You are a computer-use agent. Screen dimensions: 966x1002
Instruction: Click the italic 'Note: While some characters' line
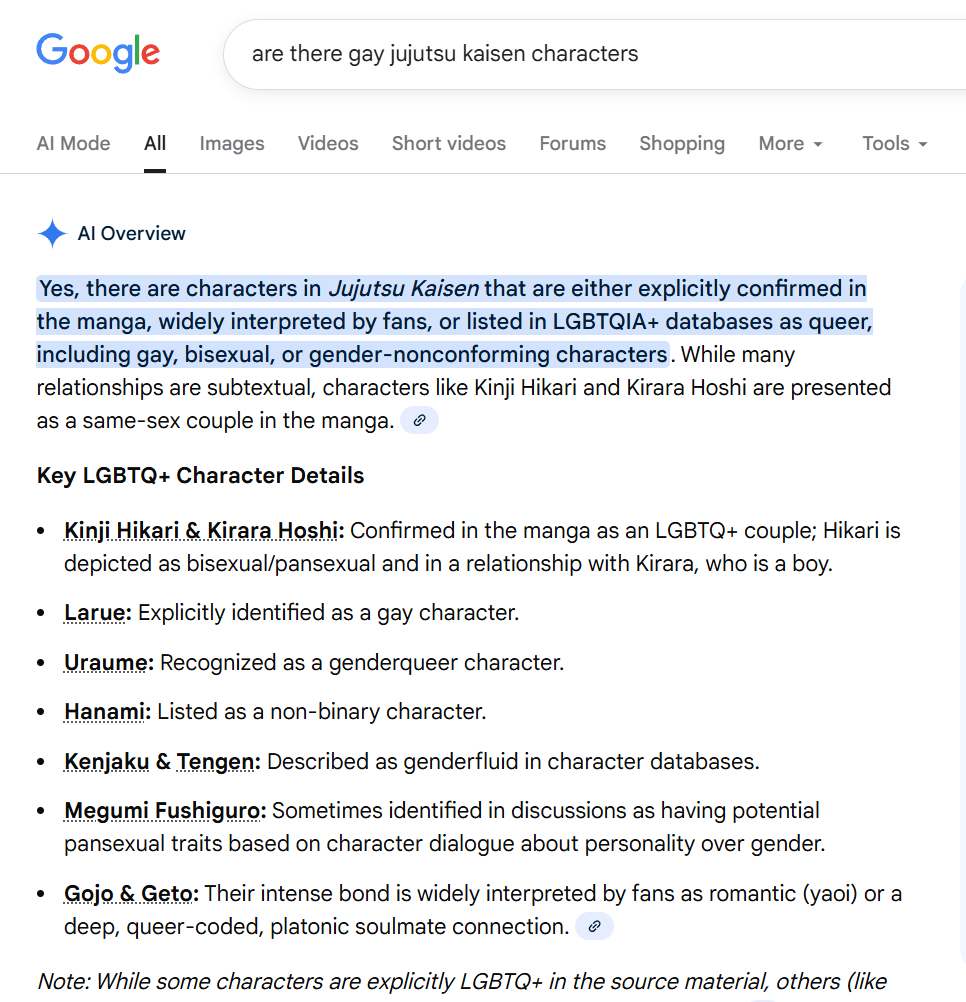tap(462, 981)
